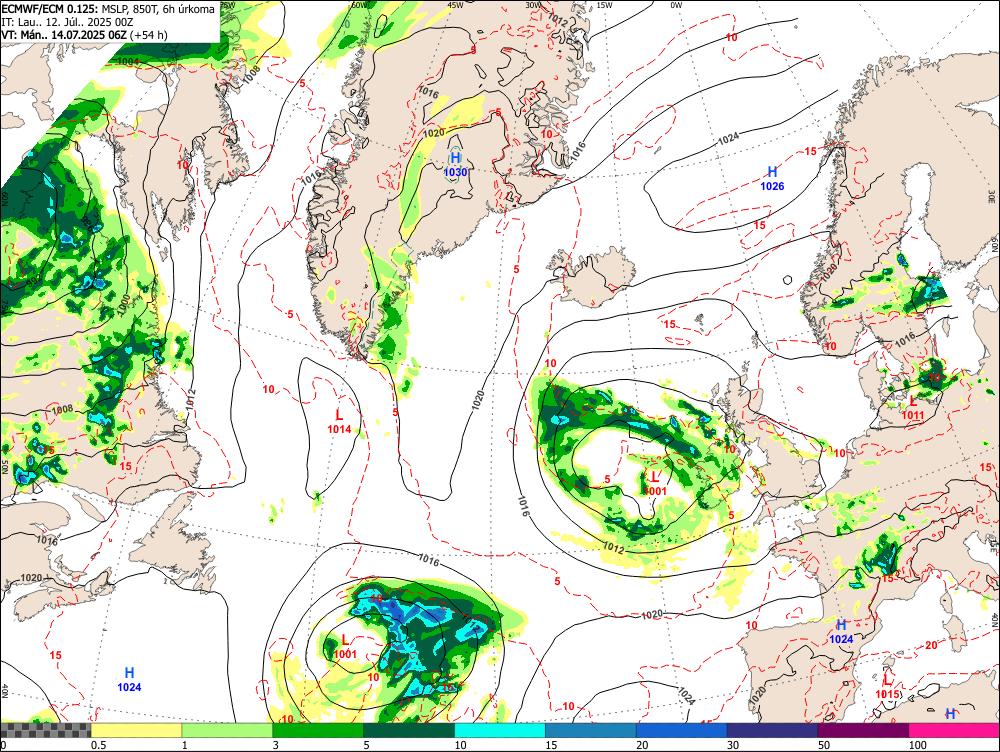Click the light green 1–3 mm legend swatch
The image size is (1000, 752).
(227, 730)
